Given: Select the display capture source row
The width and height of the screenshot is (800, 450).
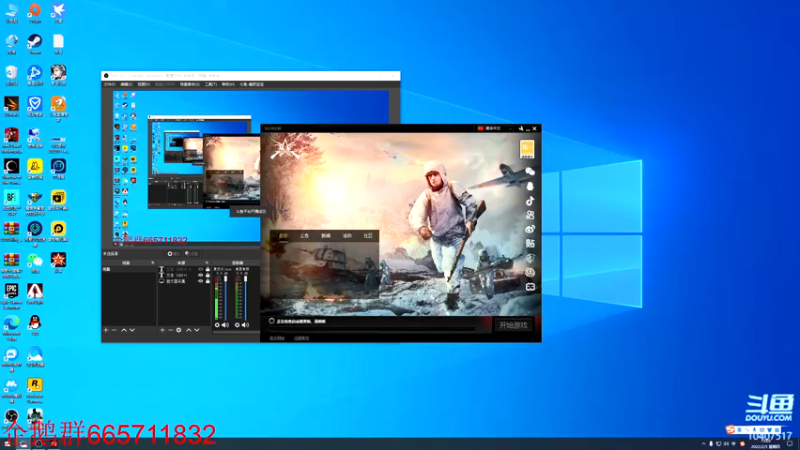Looking at the screenshot, I should point(184,281).
